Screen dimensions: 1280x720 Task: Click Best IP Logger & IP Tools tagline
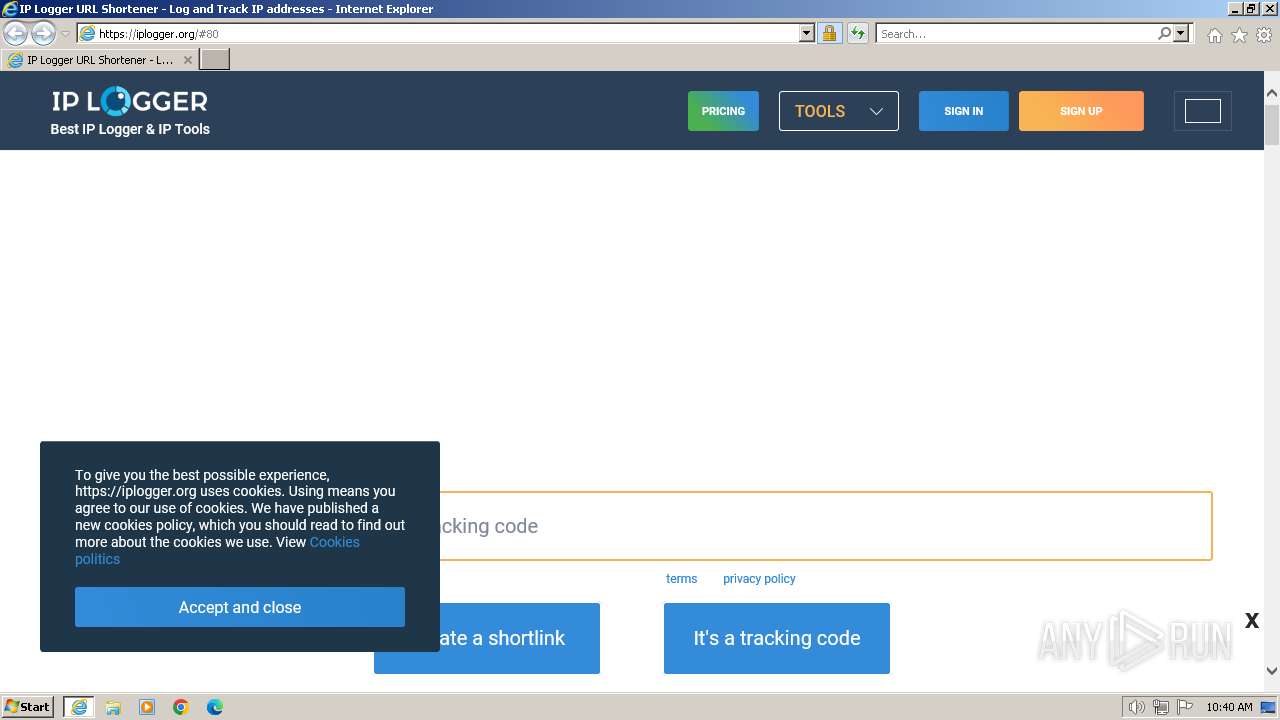pos(130,129)
